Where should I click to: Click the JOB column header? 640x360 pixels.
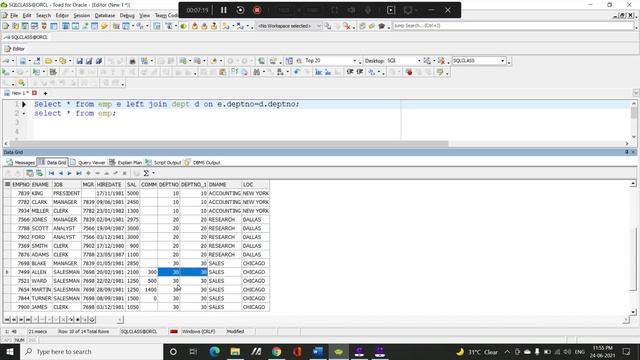pos(67,184)
